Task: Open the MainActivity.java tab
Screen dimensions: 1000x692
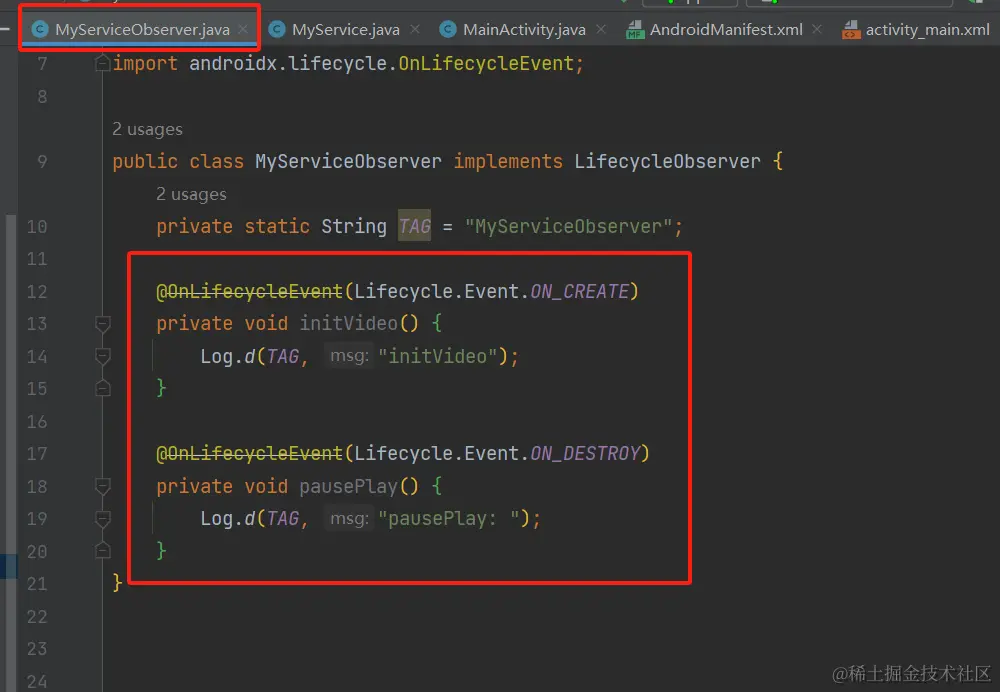Action: (x=524, y=29)
